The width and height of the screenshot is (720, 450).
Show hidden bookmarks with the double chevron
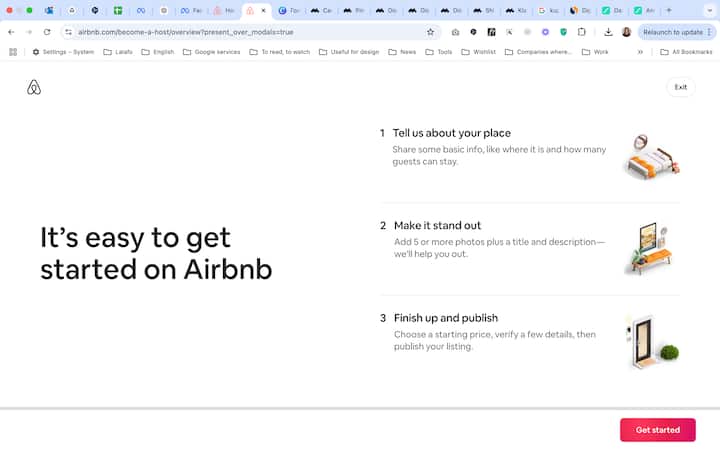click(640, 52)
